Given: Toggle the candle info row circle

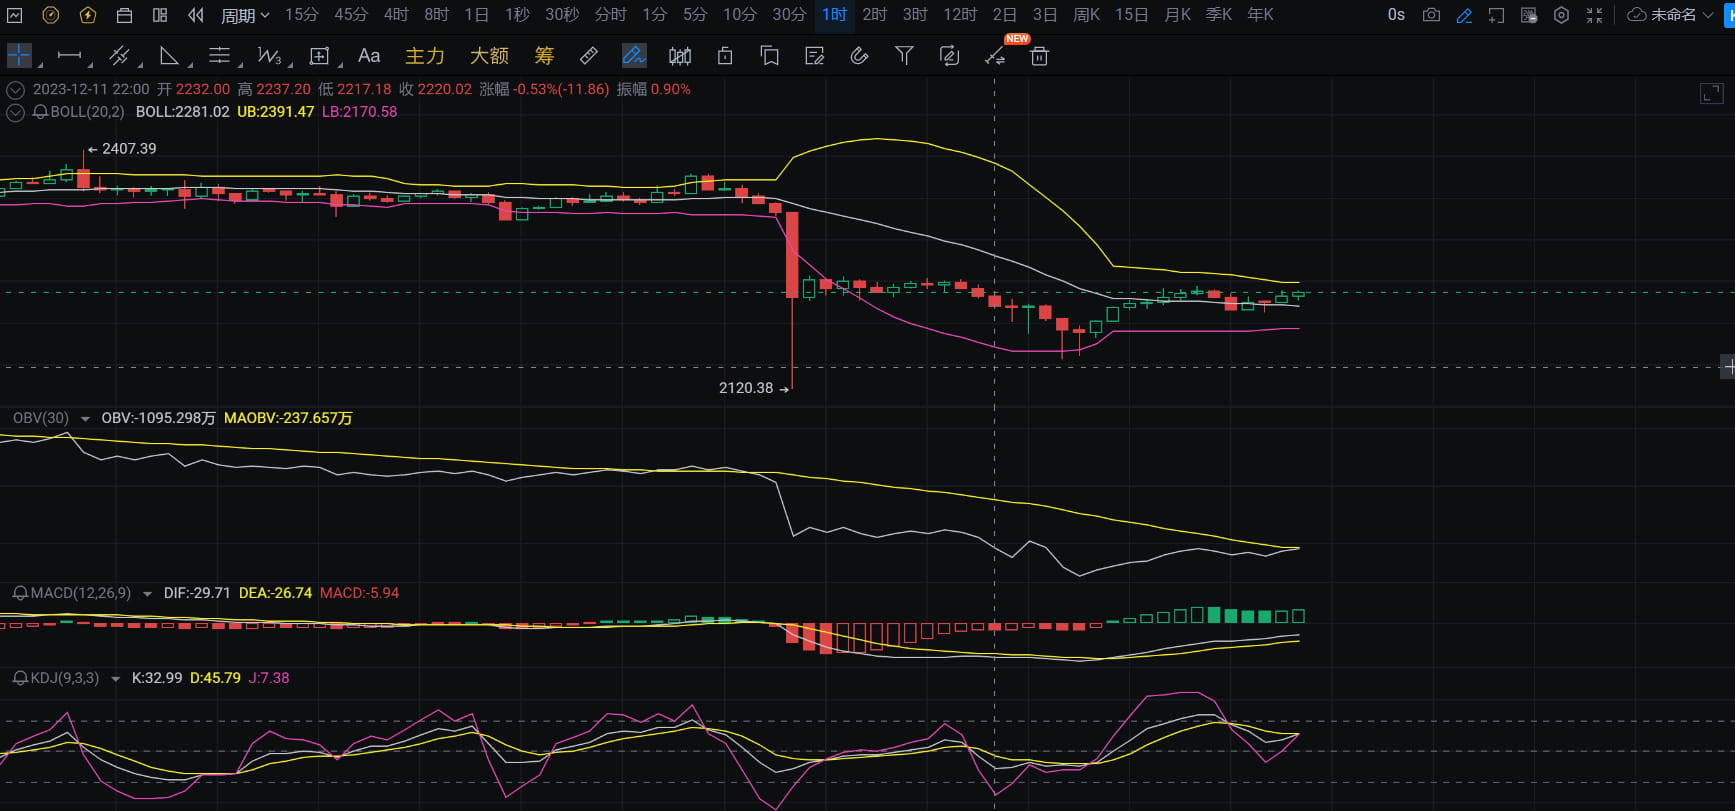Looking at the screenshot, I should pyautogui.click(x=15, y=89).
